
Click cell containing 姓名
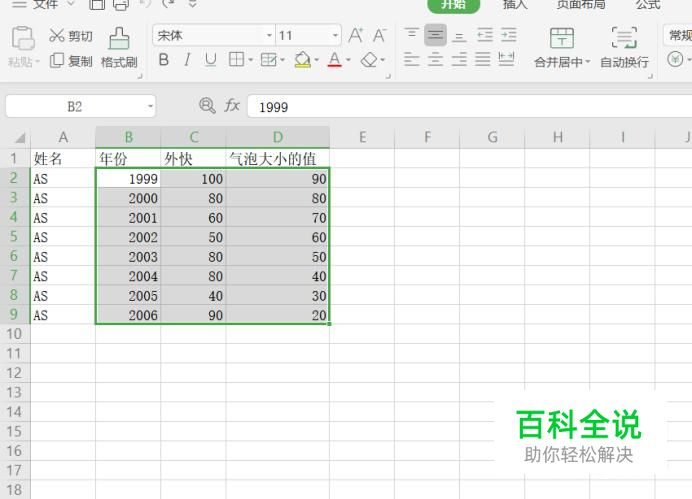(63, 158)
